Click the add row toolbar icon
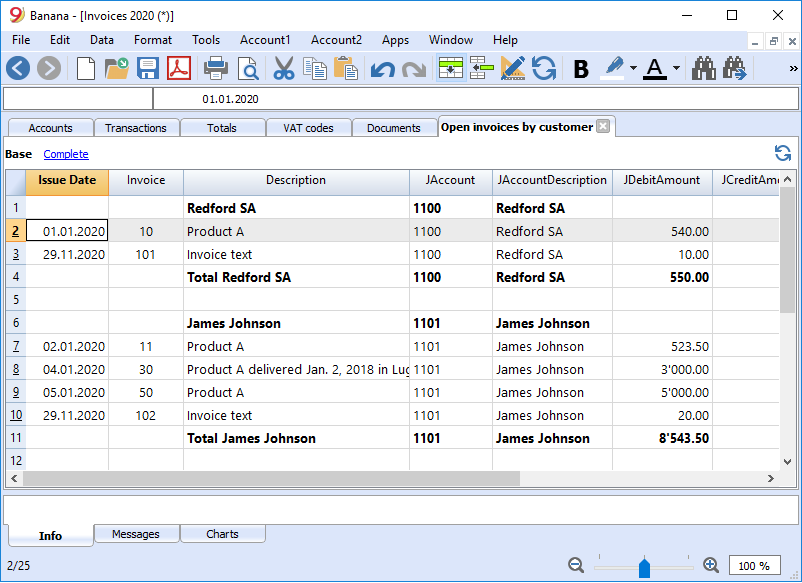The image size is (802, 583). [481, 68]
